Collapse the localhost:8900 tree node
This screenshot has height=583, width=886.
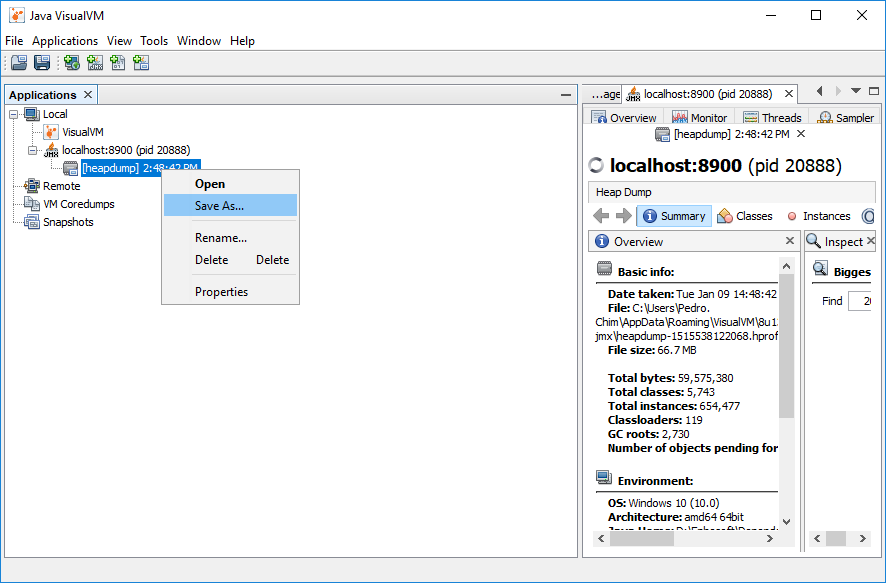click(x=33, y=150)
